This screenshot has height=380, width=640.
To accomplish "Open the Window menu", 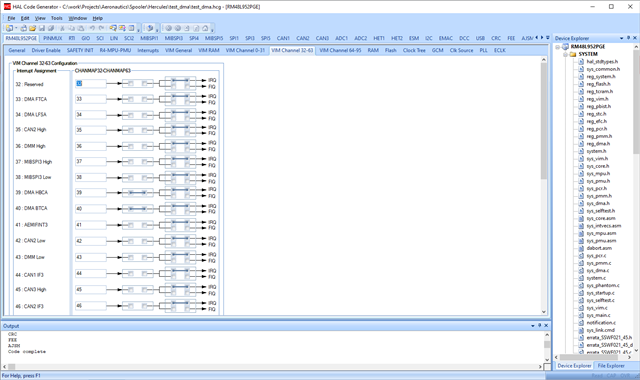I will (77, 18).
